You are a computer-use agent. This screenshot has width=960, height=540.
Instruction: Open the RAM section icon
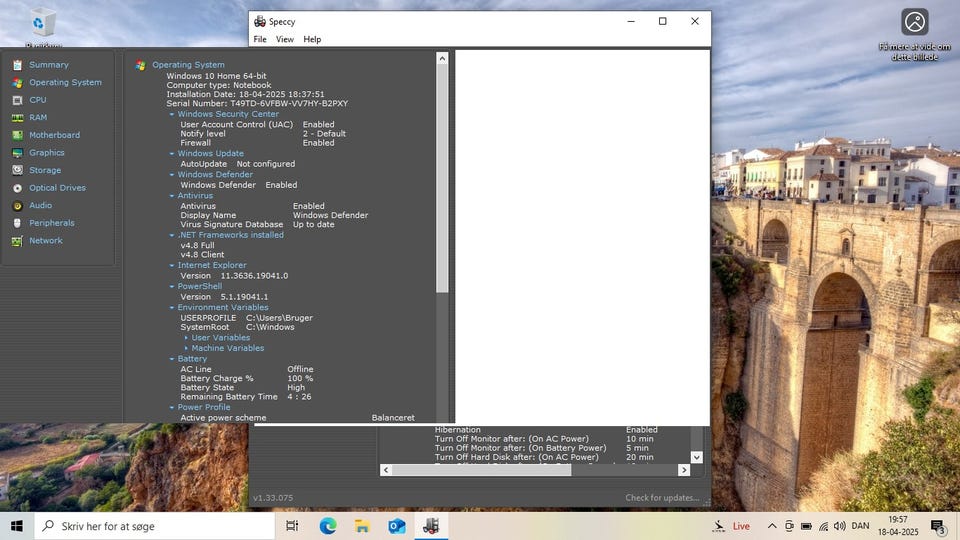[x=17, y=118]
